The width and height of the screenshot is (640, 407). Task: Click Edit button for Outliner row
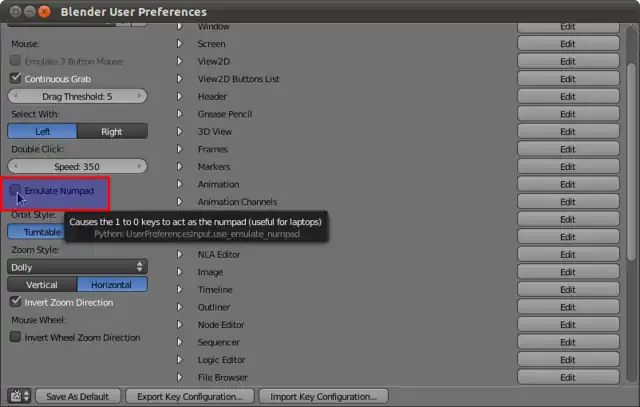[568, 307]
